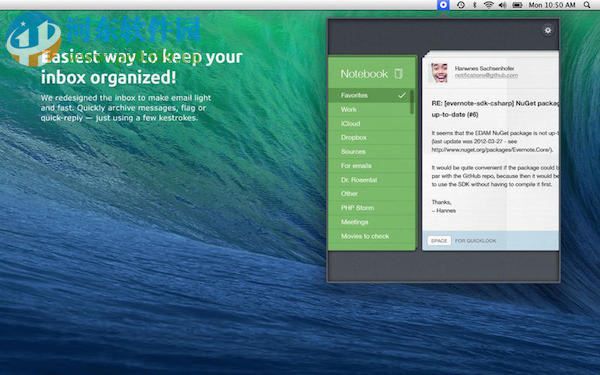Open Spotlight search magnifier
The width and height of the screenshot is (600, 375).
tap(587, 5)
